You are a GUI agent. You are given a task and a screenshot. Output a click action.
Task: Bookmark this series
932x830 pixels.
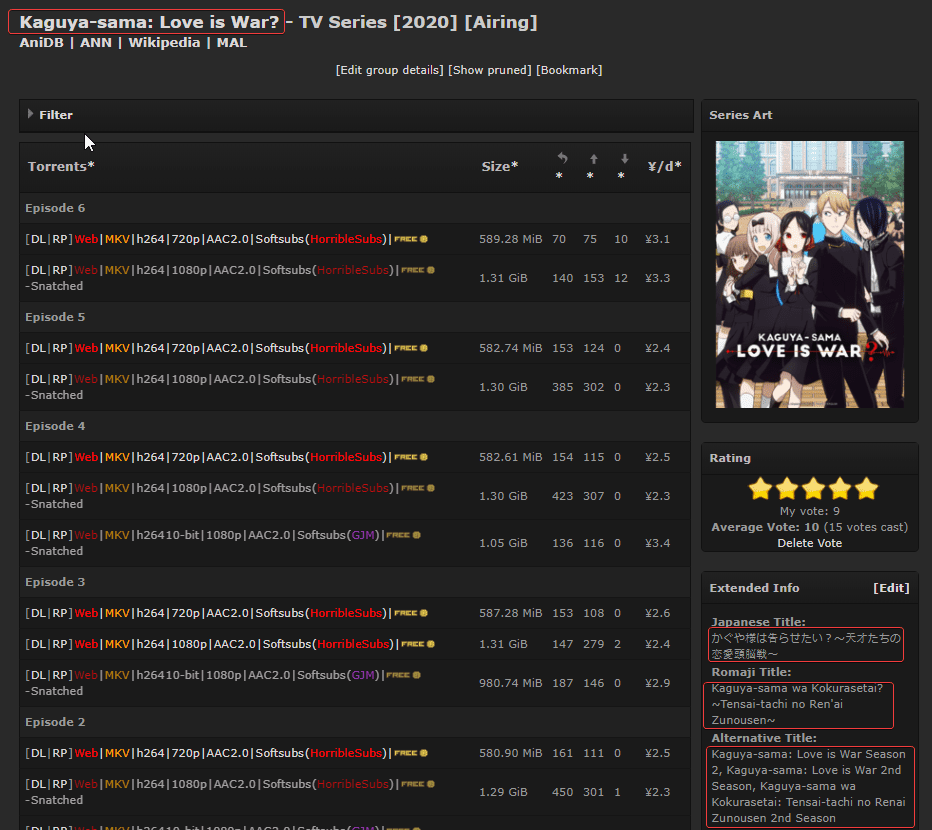(x=569, y=70)
